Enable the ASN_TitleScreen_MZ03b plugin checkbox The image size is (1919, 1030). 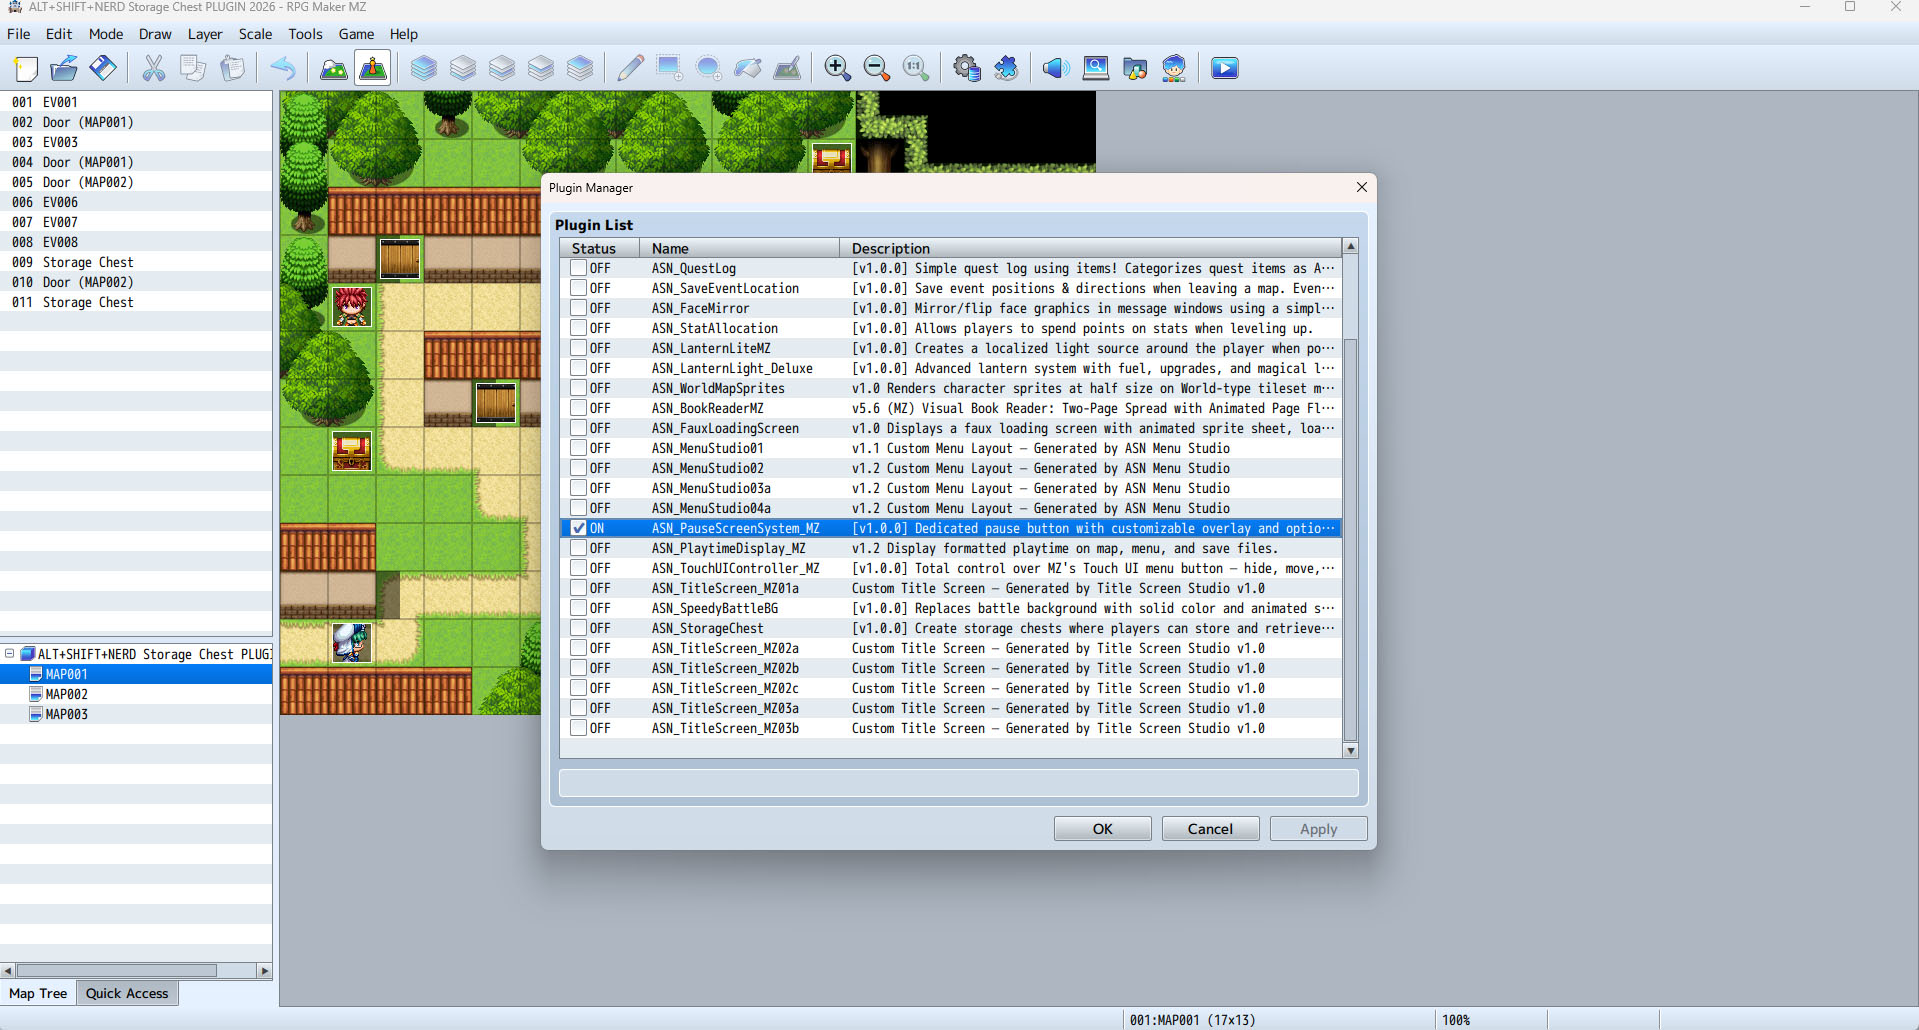[578, 728]
